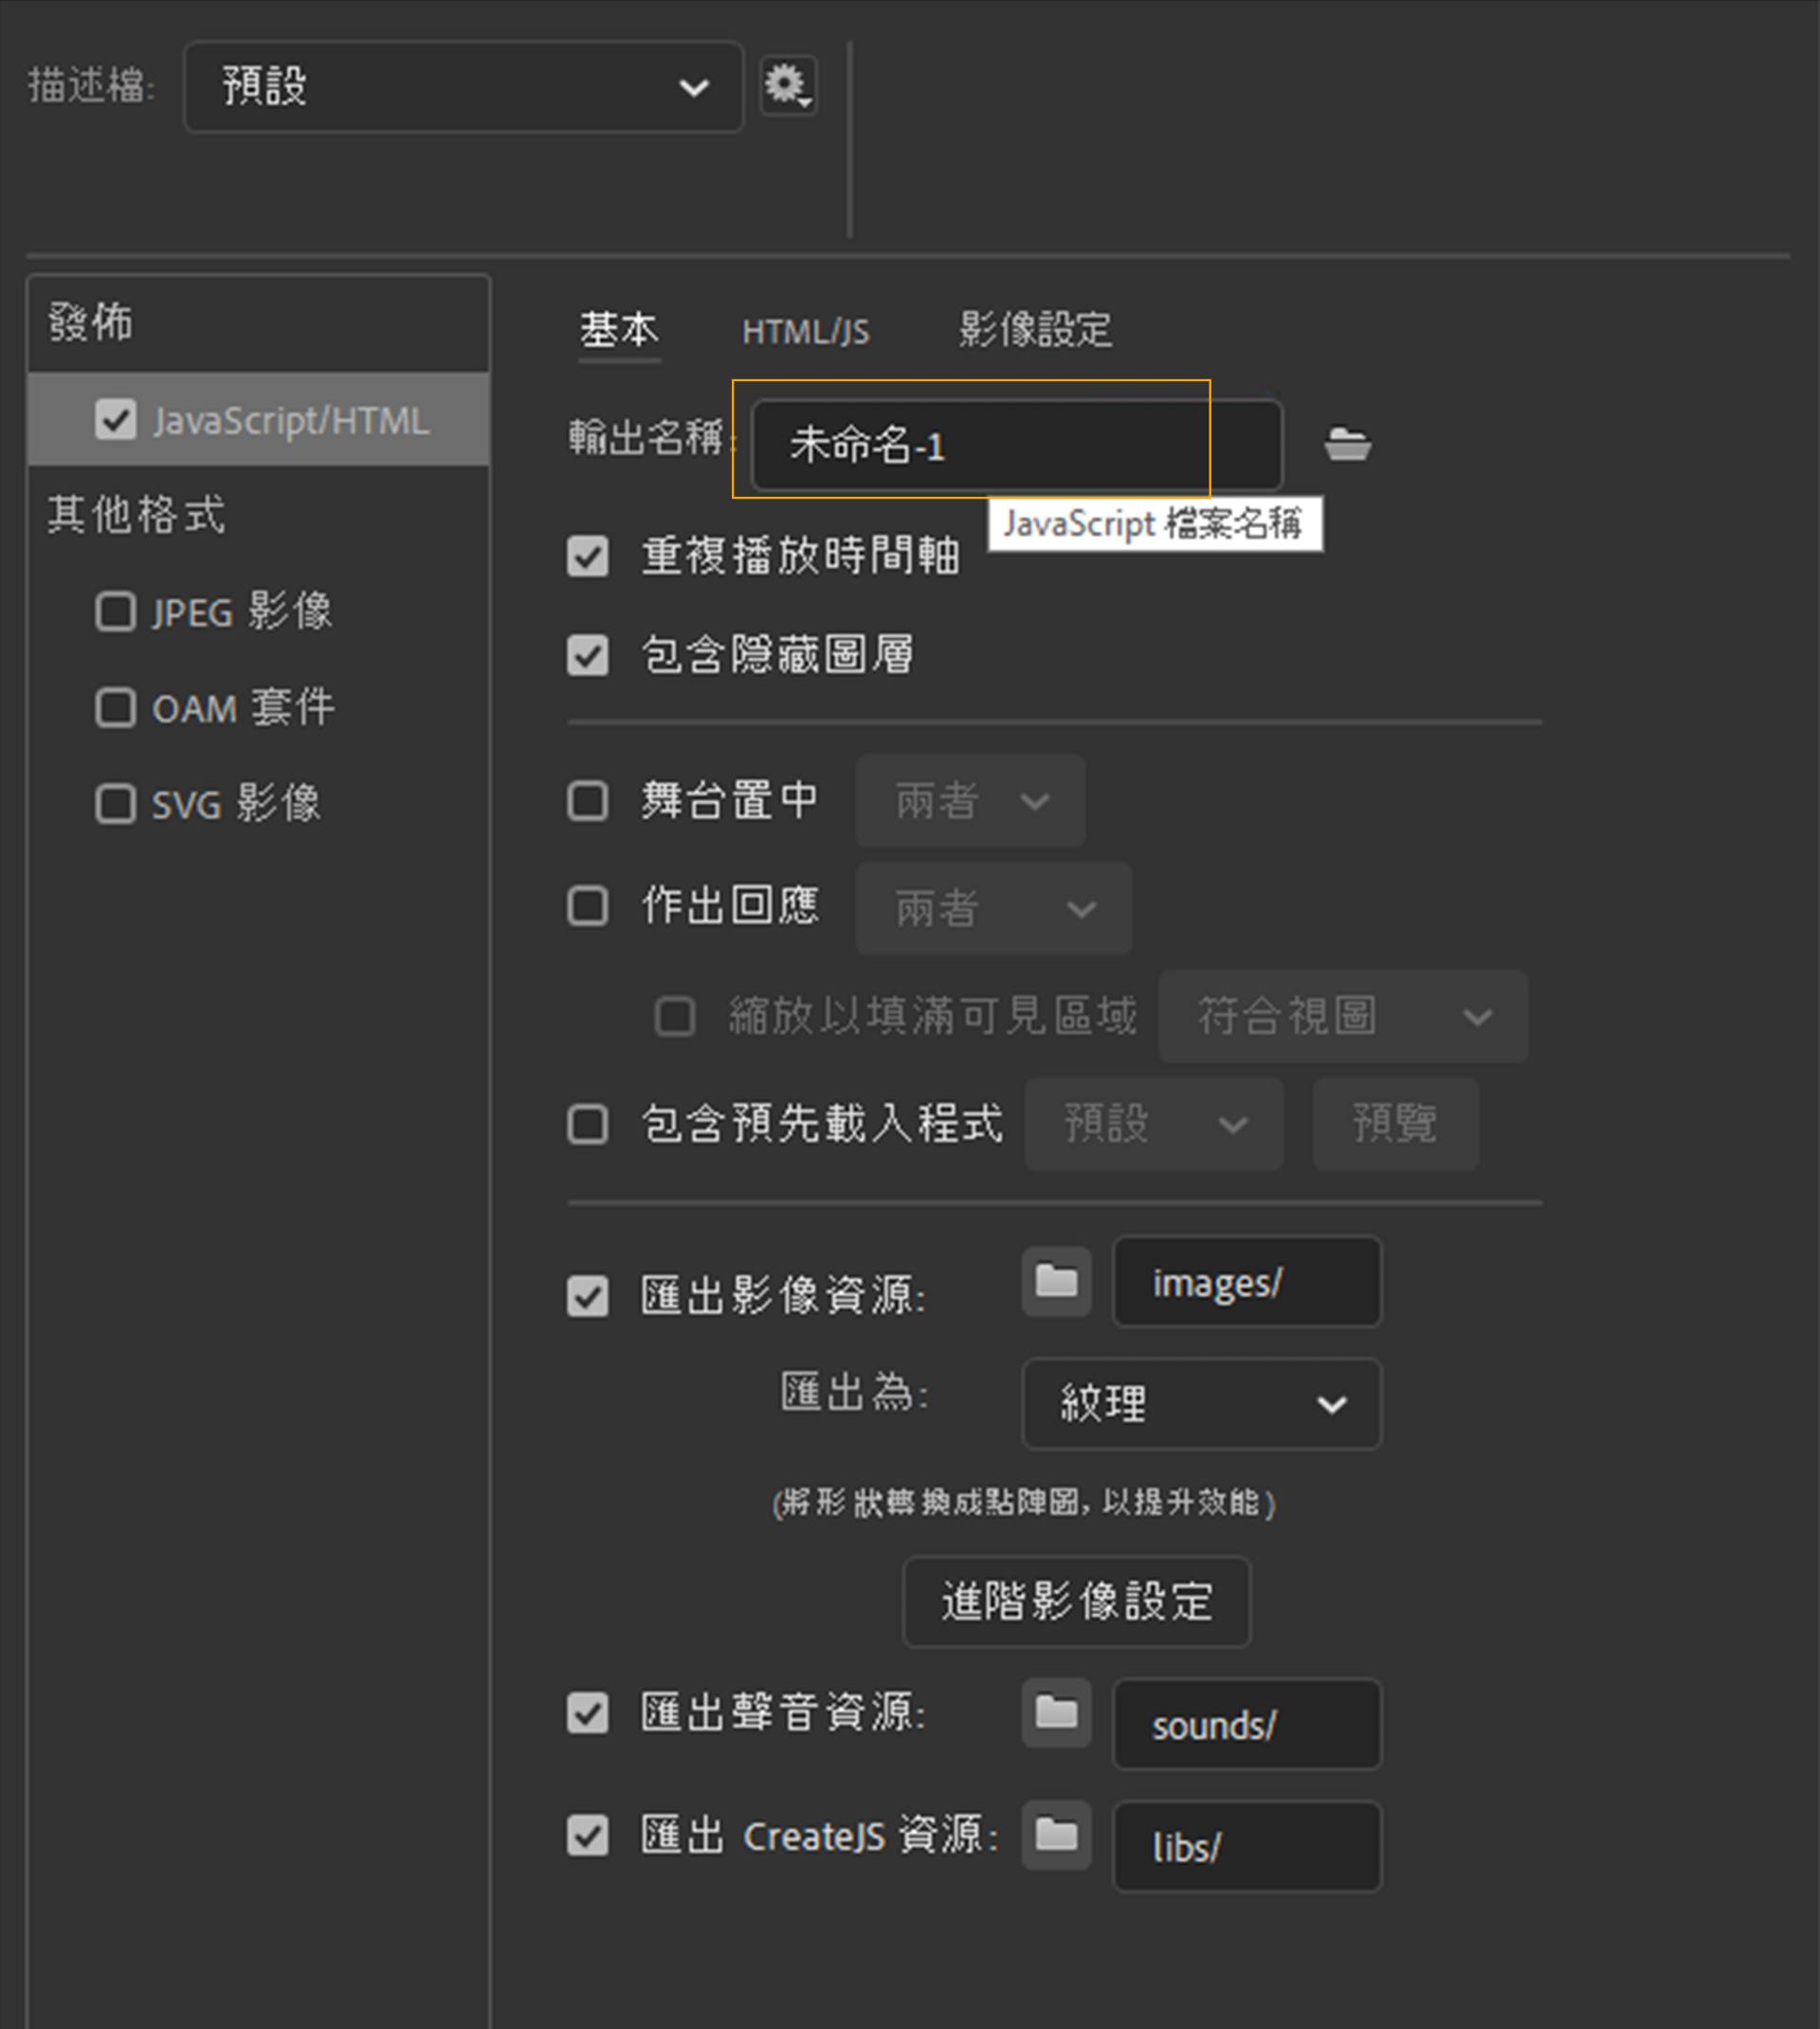Uncheck the 包含隱藏圖層 checkbox
Viewport: 1820px width, 2029px height.
tap(587, 656)
